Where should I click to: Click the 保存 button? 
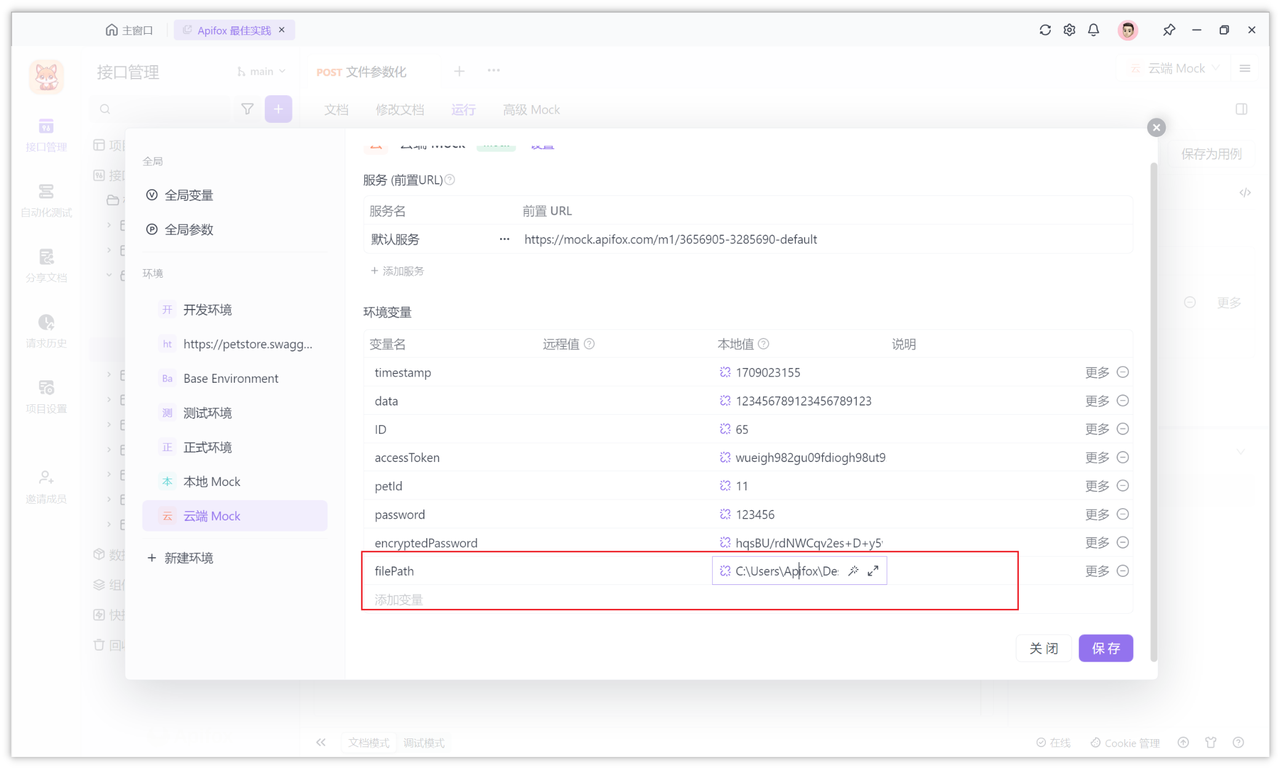1106,648
